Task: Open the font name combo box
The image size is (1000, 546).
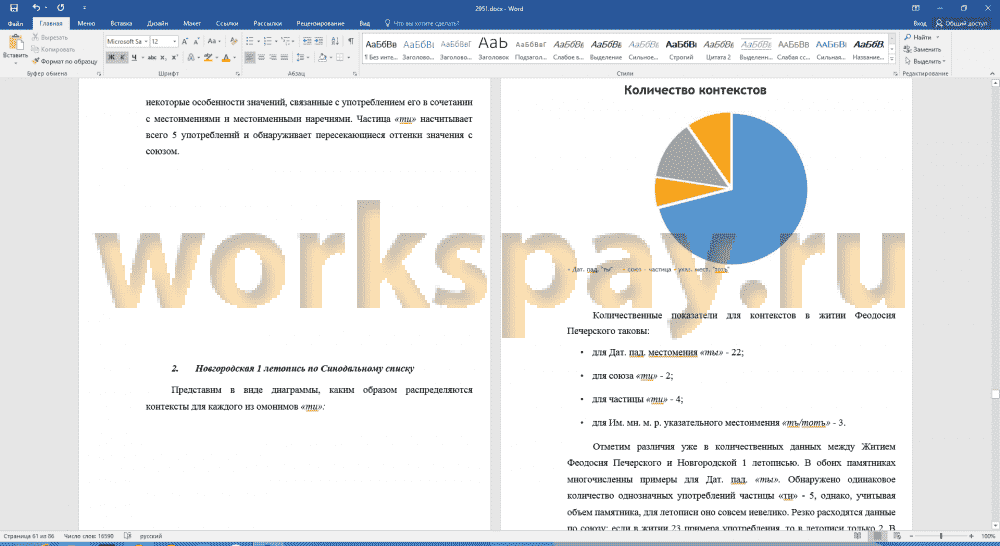Action: point(127,41)
